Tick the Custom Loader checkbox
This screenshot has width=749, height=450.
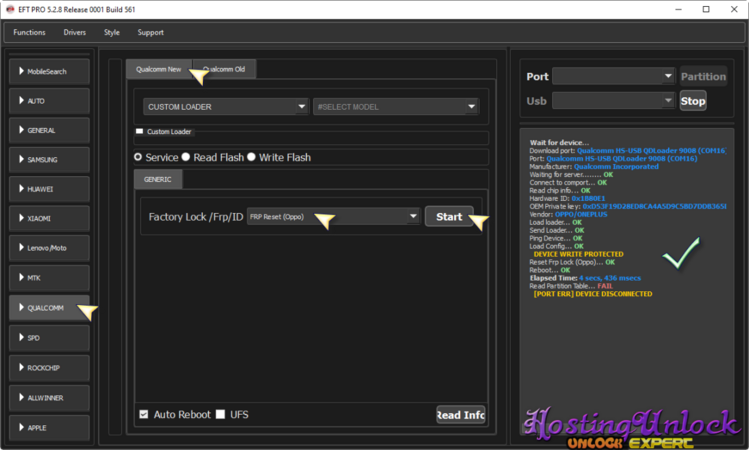pyautogui.click(x=140, y=131)
